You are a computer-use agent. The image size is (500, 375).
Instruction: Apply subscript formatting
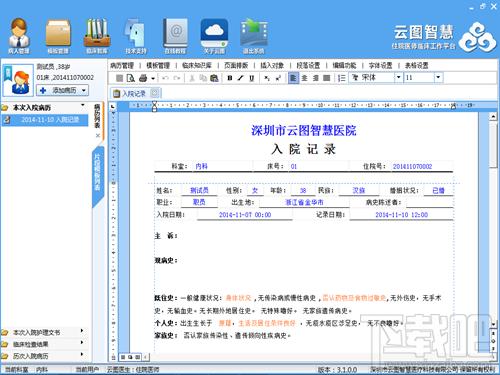point(267,78)
